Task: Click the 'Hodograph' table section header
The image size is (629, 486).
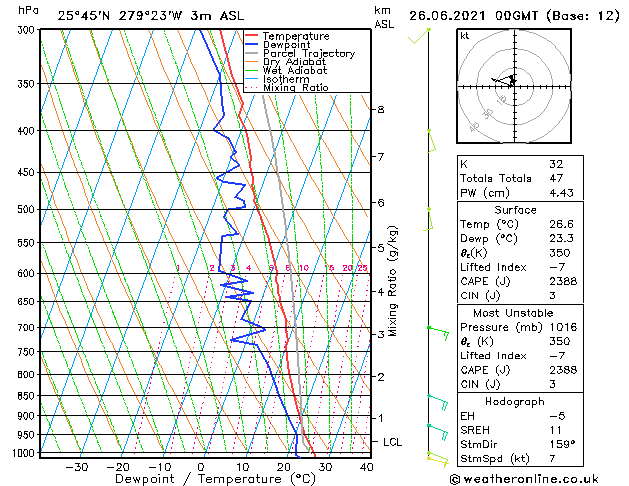Action: coord(515,401)
